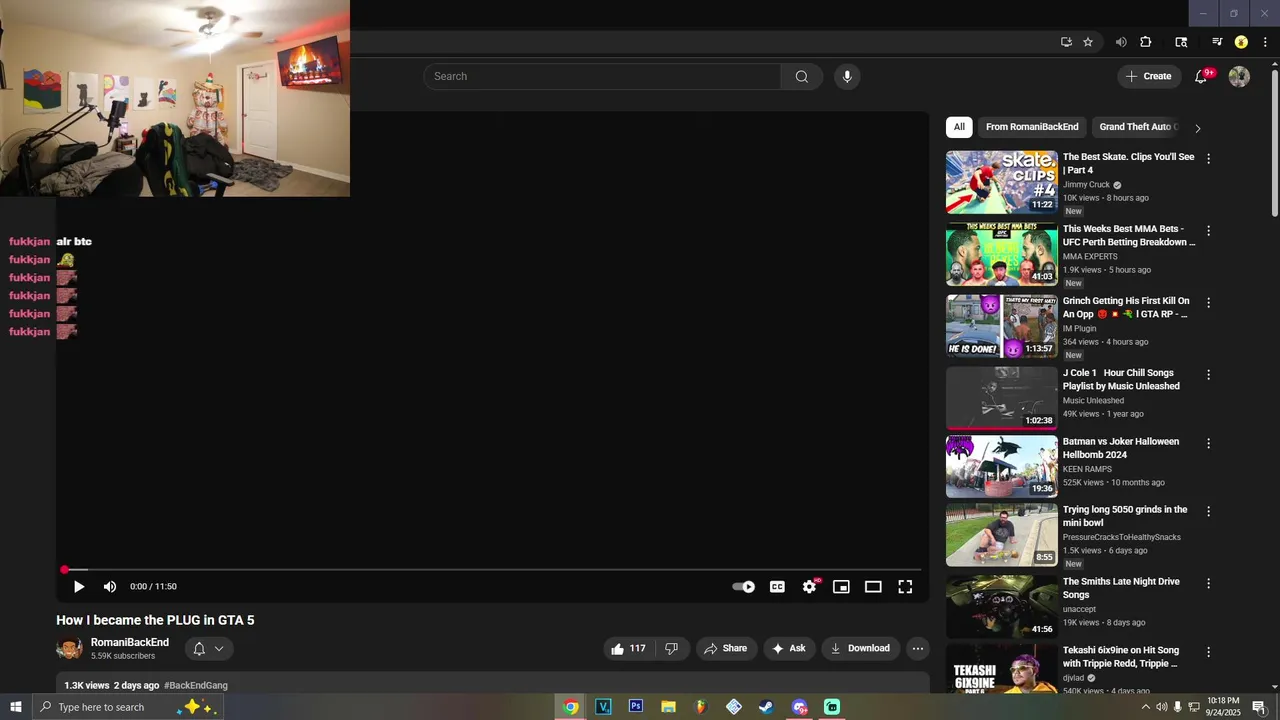
Task: Toggle closed captions CC button
Action: (777, 587)
